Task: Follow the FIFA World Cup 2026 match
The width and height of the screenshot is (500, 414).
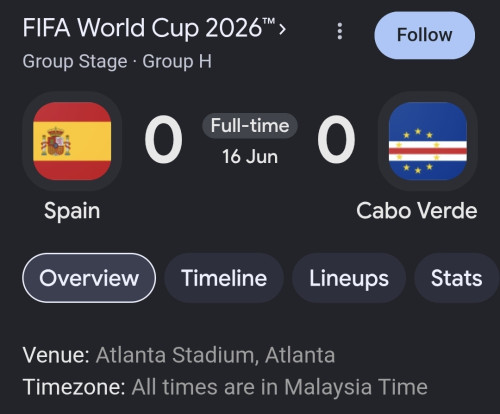Action: coord(425,35)
